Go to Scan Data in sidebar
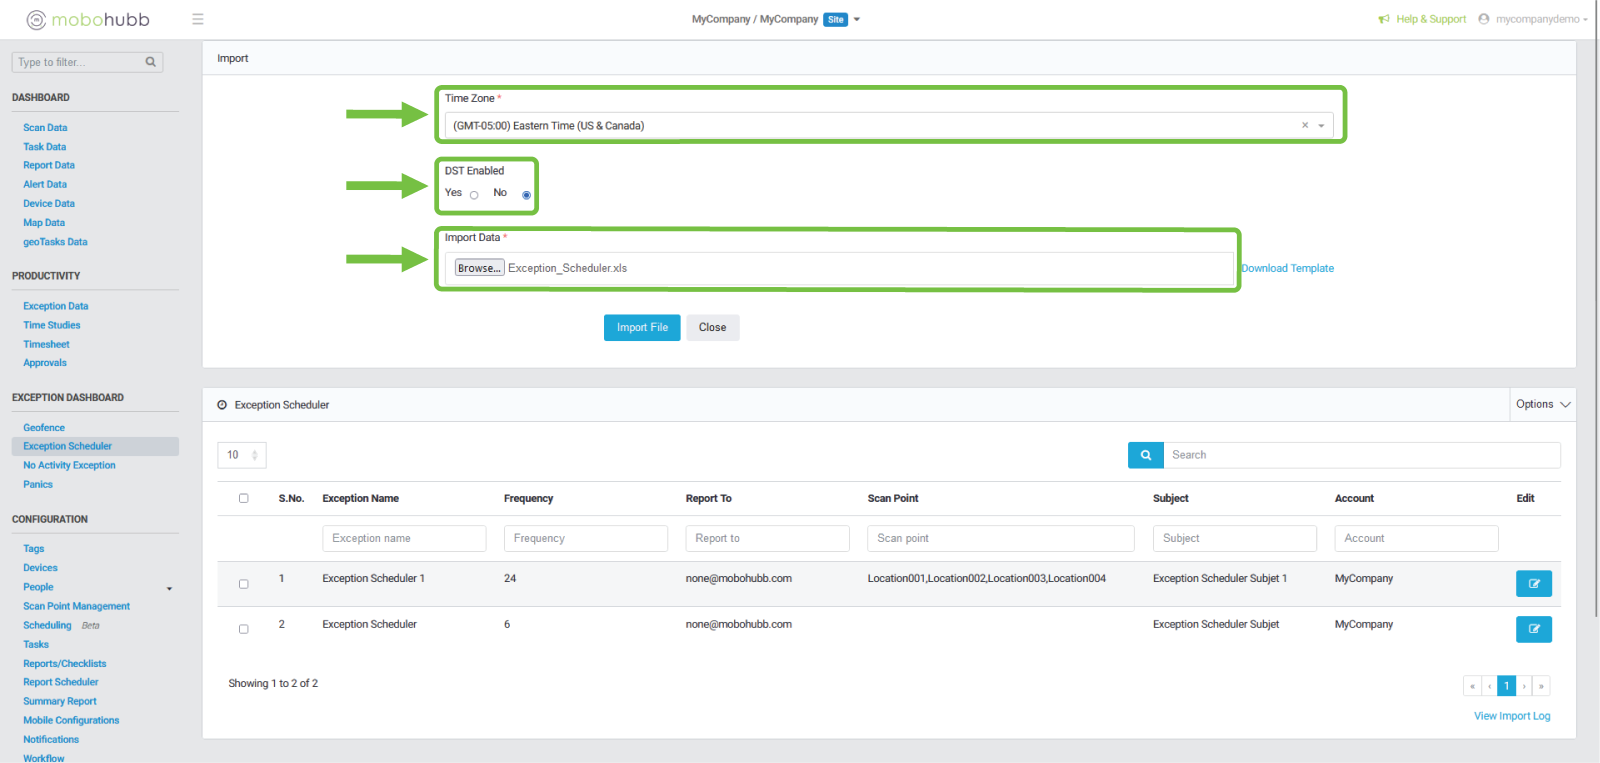The height and width of the screenshot is (763, 1600). [45, 128]
